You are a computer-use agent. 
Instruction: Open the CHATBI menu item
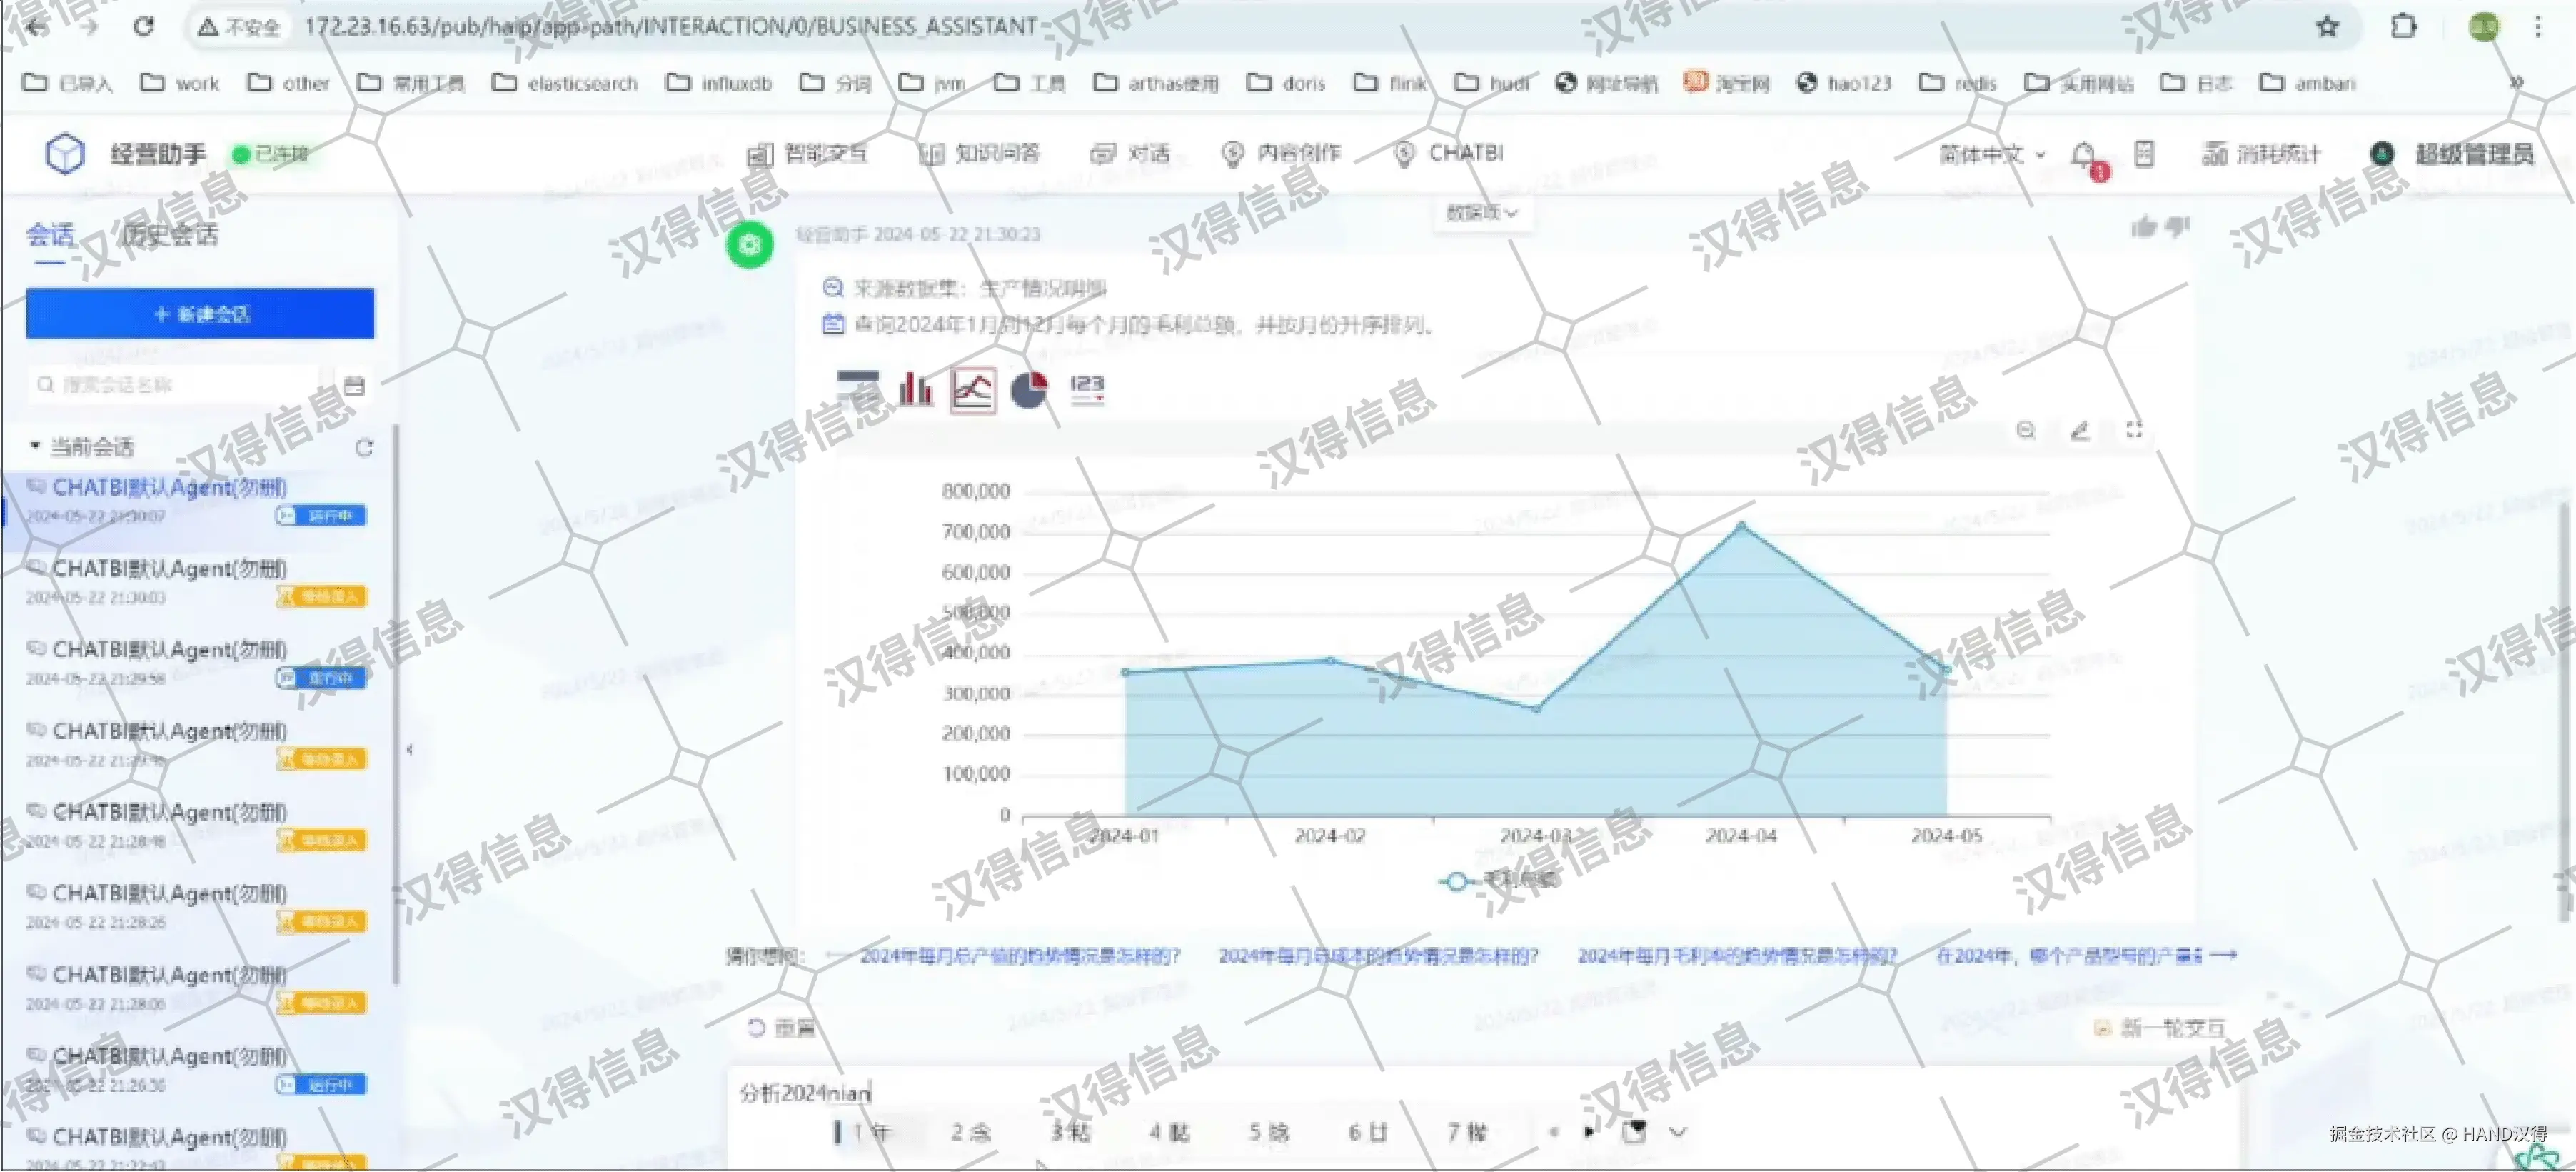tap(1451, 153)
